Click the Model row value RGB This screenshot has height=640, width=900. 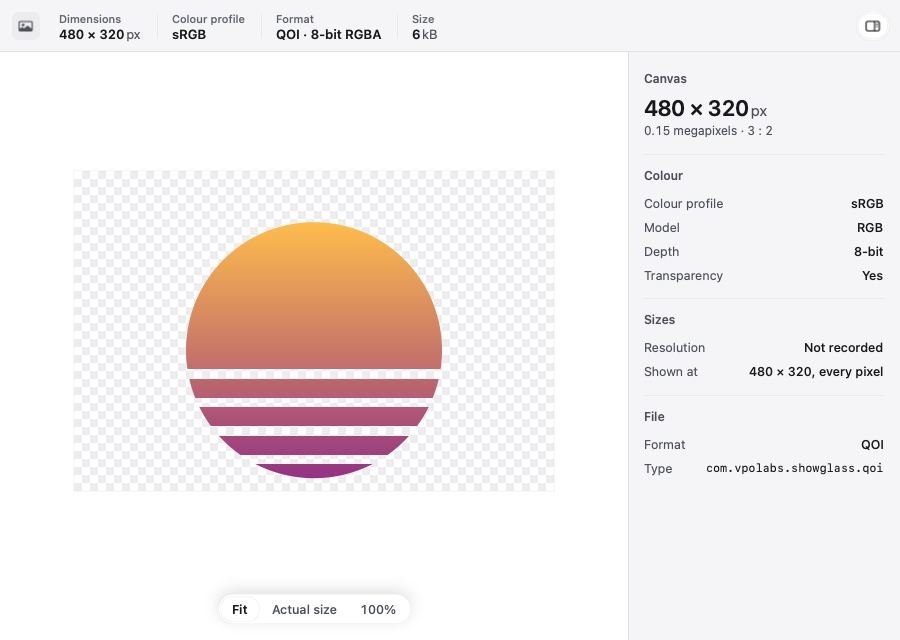[870, 228]
